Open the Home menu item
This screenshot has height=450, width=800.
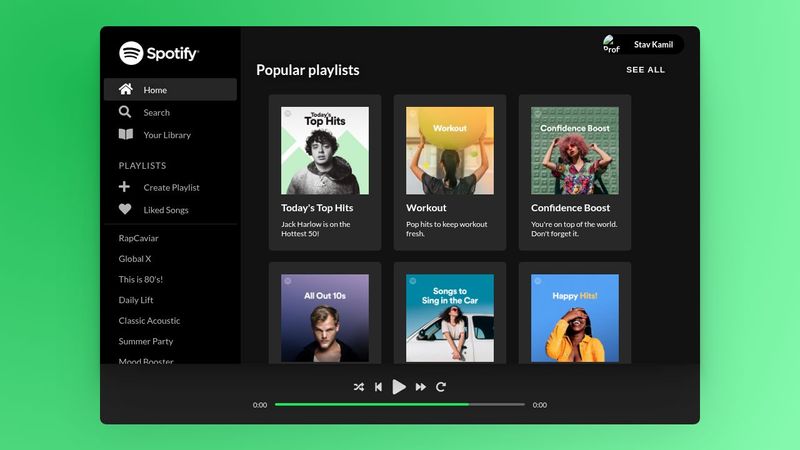click(170, 90)
